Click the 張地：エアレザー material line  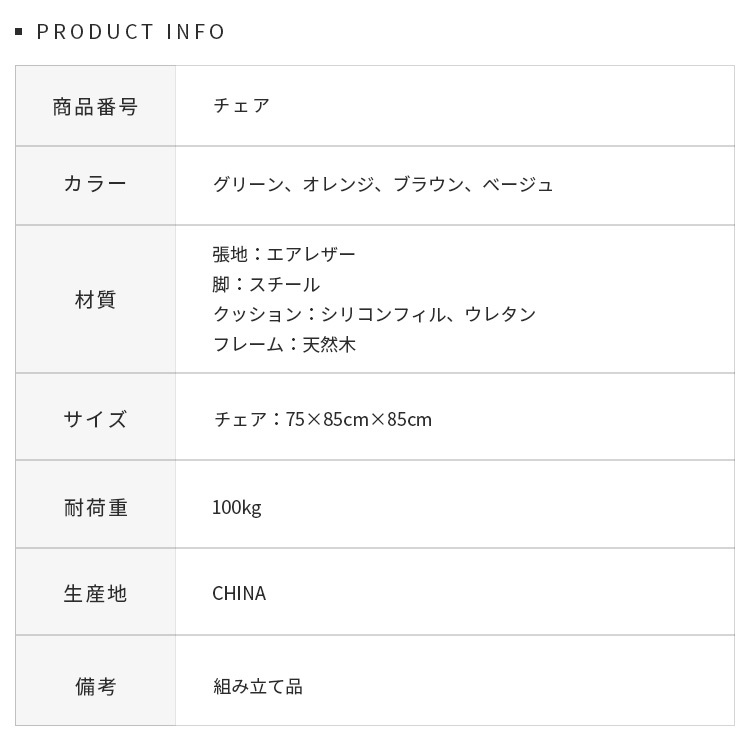point(284,254)
